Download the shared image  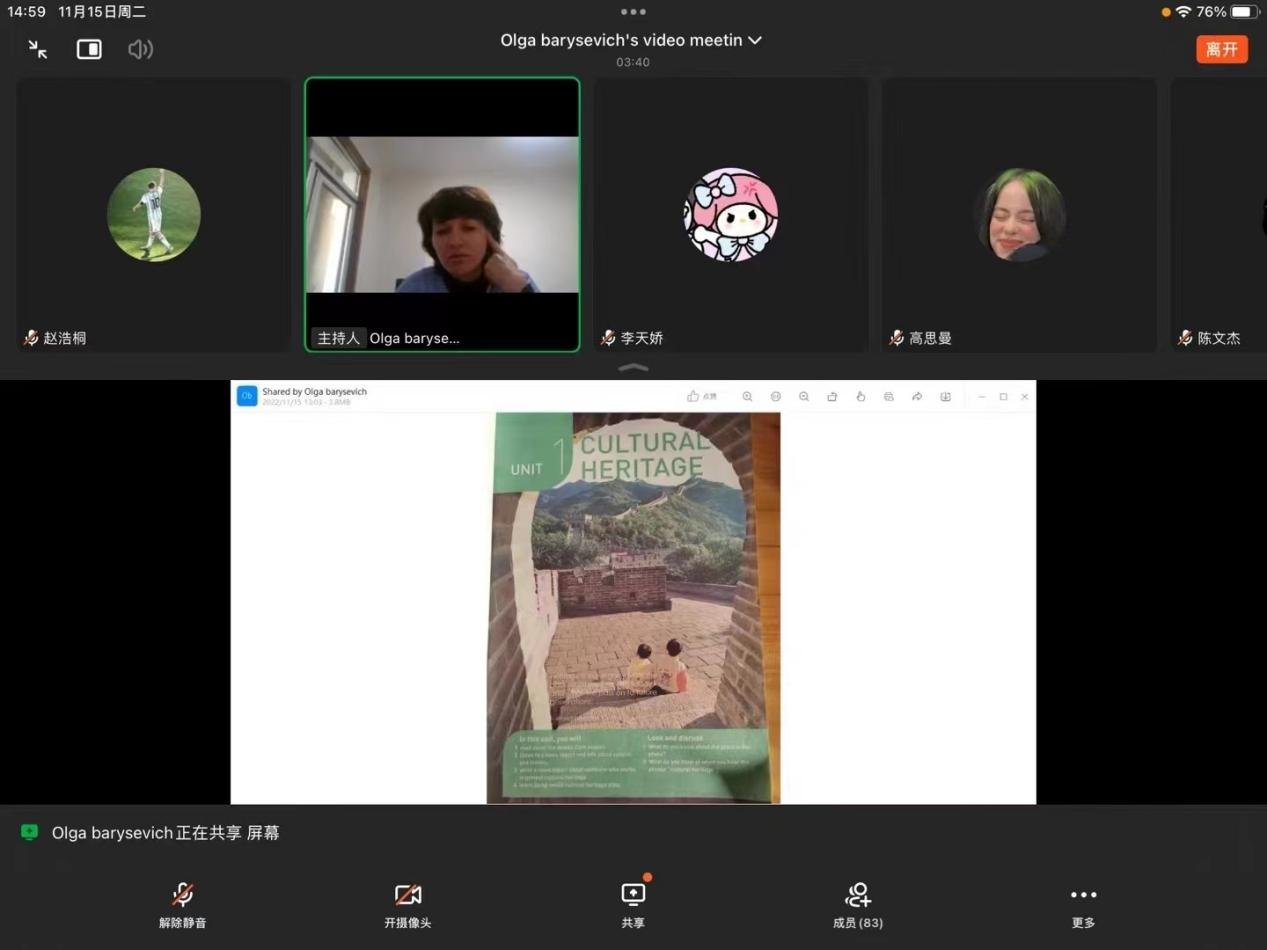[945, 397]
